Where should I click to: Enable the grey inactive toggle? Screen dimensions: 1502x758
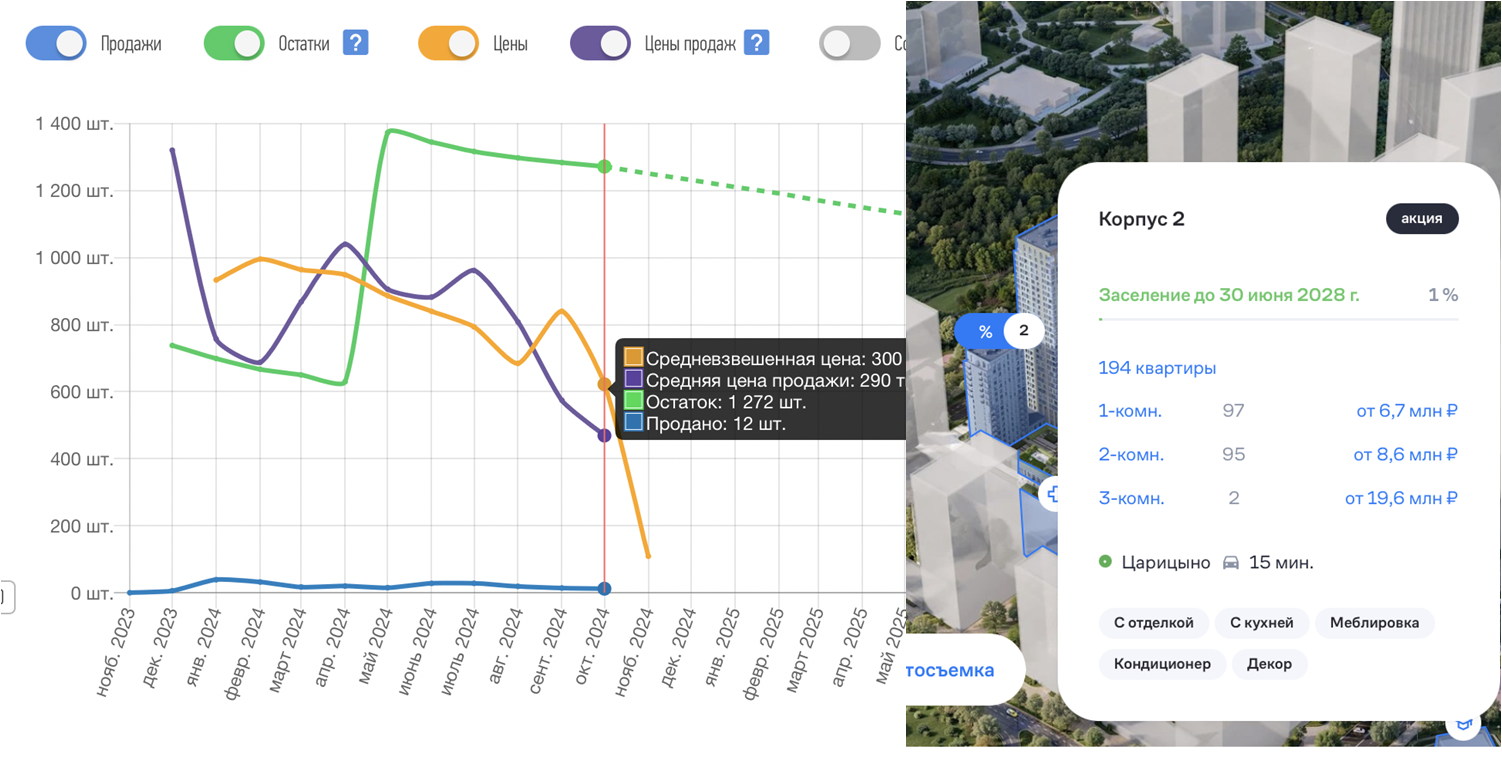[x=849, y=44]
